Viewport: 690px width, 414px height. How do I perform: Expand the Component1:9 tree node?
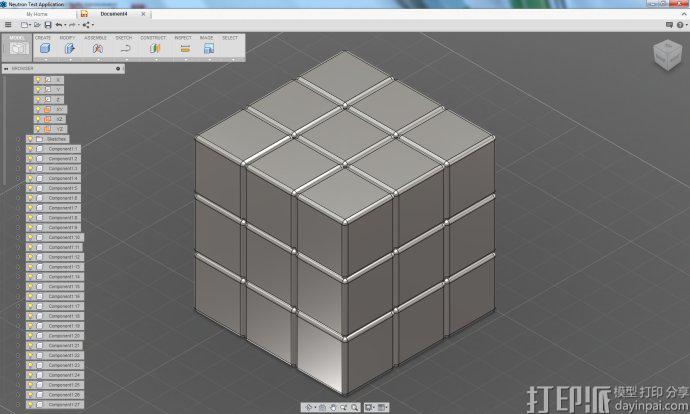(18, 227)
